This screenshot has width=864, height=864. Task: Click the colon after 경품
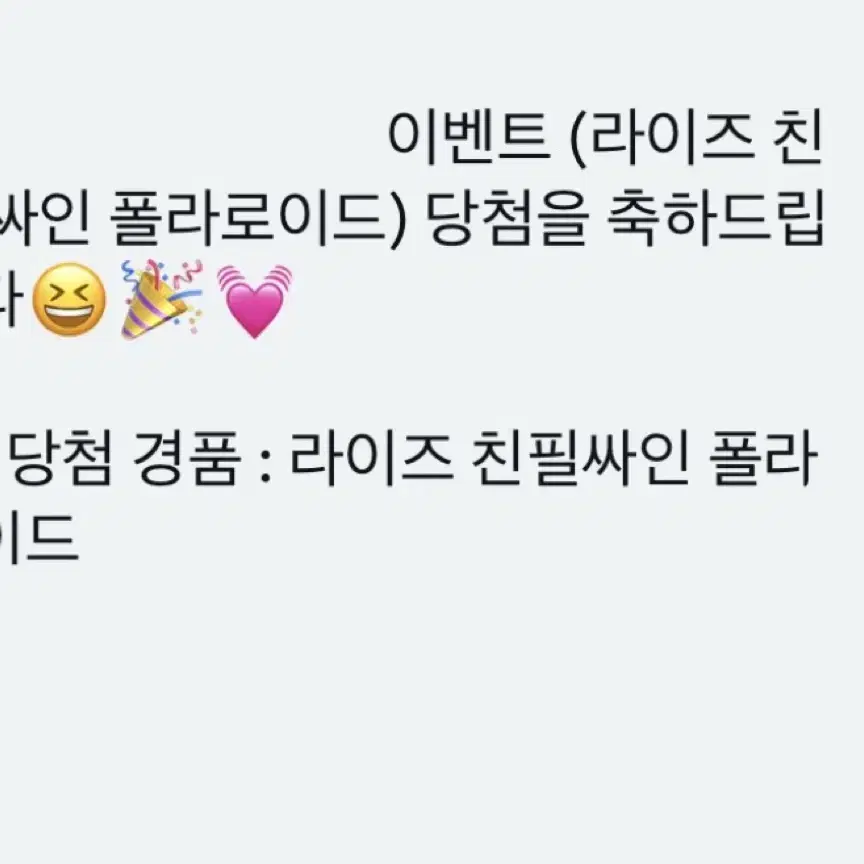(x=265, y=465)
